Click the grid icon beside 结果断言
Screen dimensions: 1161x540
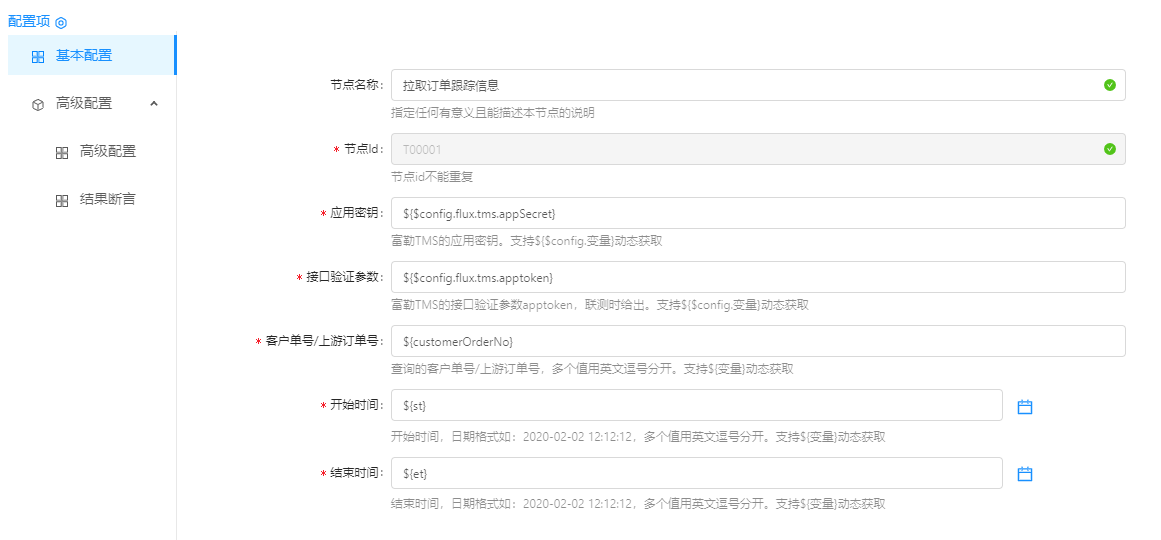(x=62, y=201)
